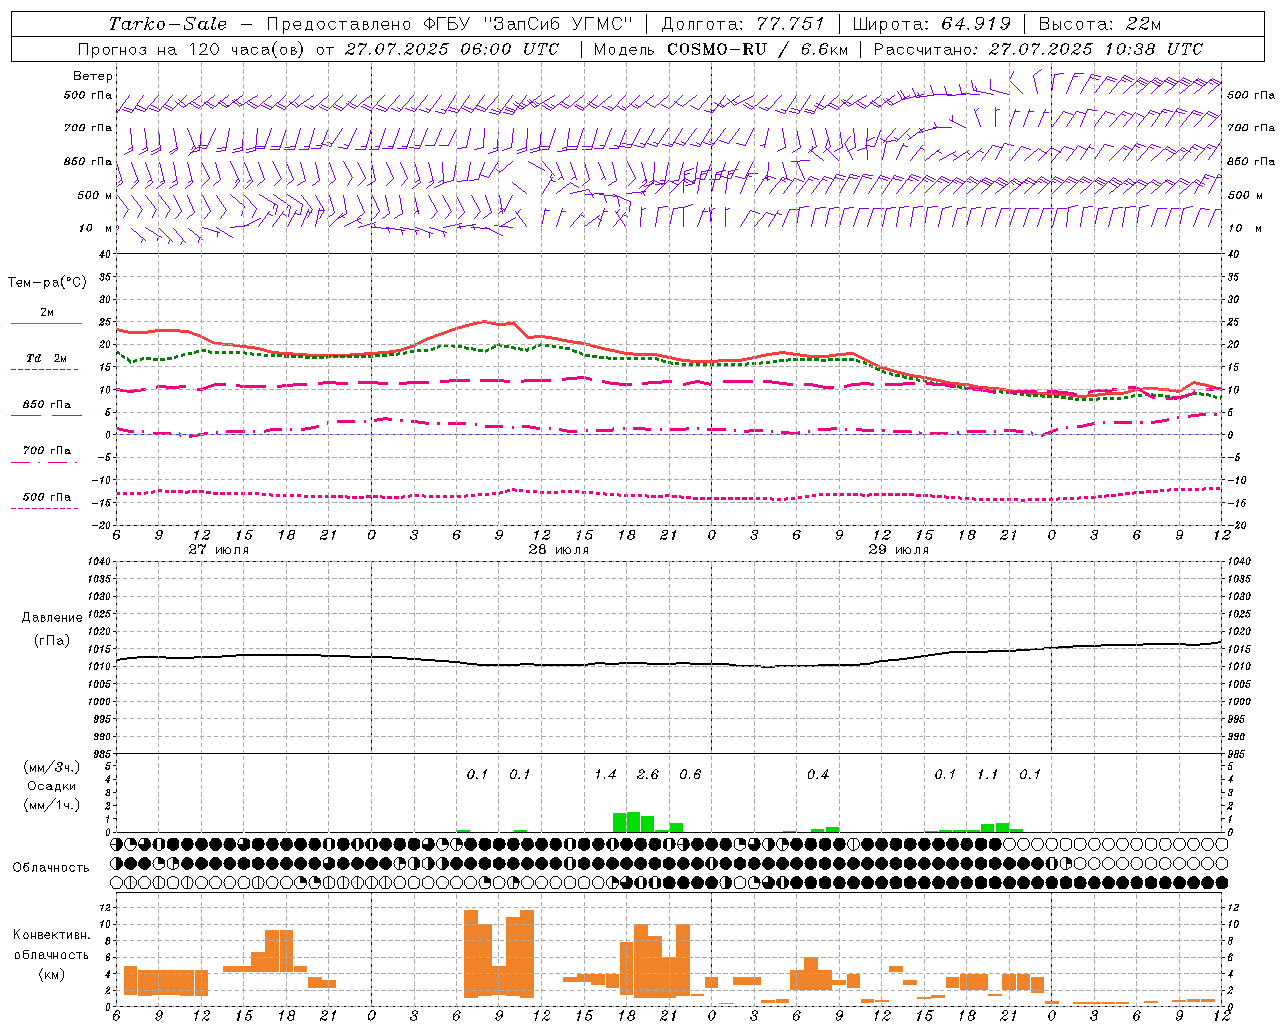Viewport: 1280px width, 1024px height.
Task: Select the 'Долгота: 77.751' header field
Action: 743,24
